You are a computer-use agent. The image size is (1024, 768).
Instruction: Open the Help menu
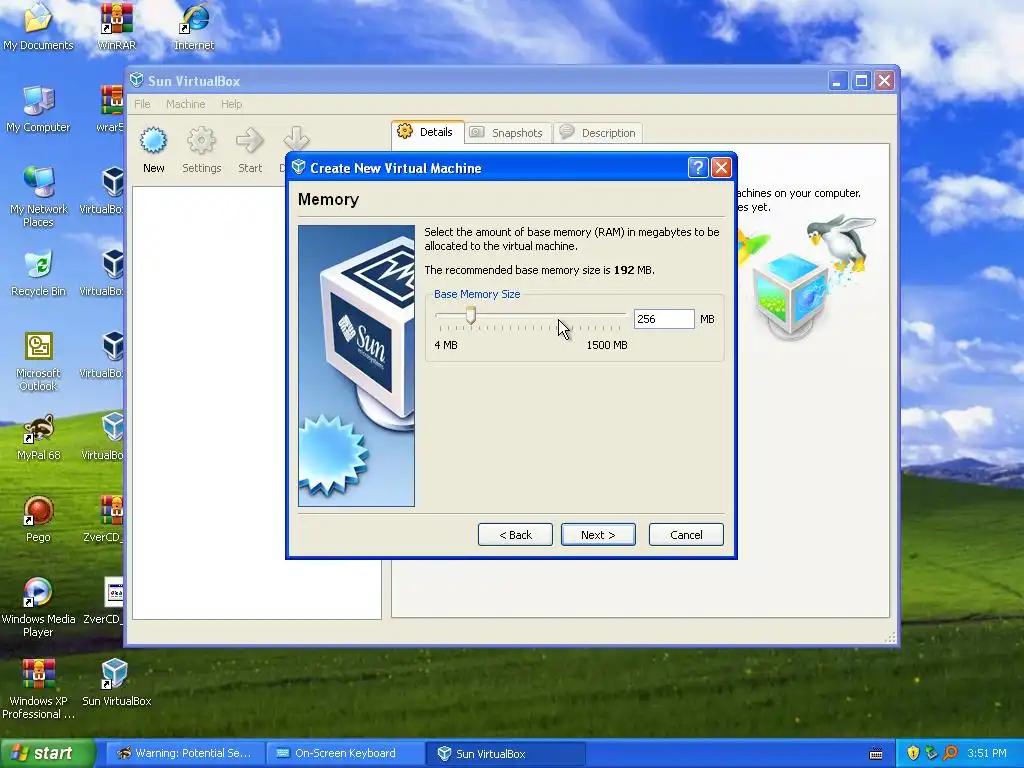pyautogui.click(x=231, y=104)
